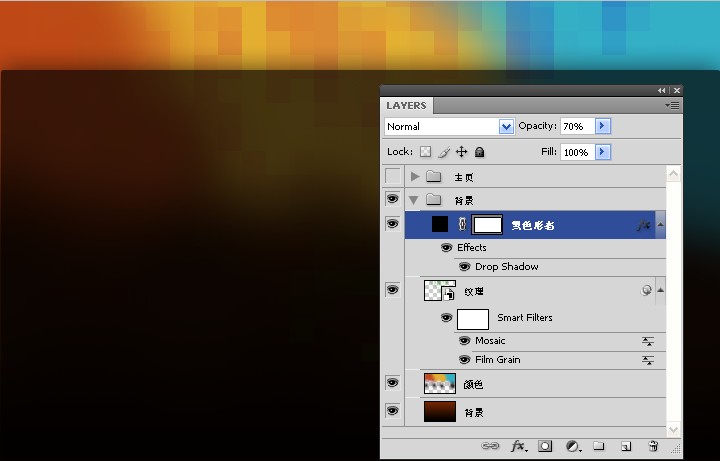Open the Layers panel flyout menu
Screen dimensions: 720x461
[672, 106]
